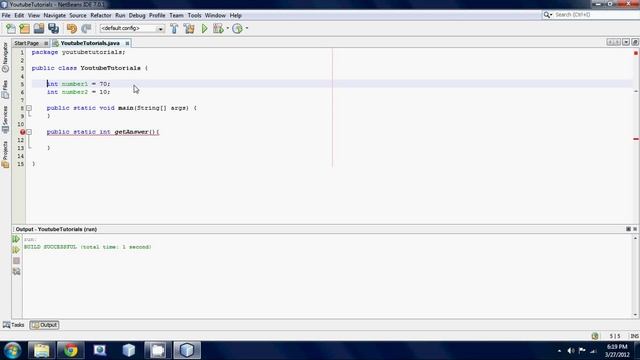Open the Source menu

(78, 16)
